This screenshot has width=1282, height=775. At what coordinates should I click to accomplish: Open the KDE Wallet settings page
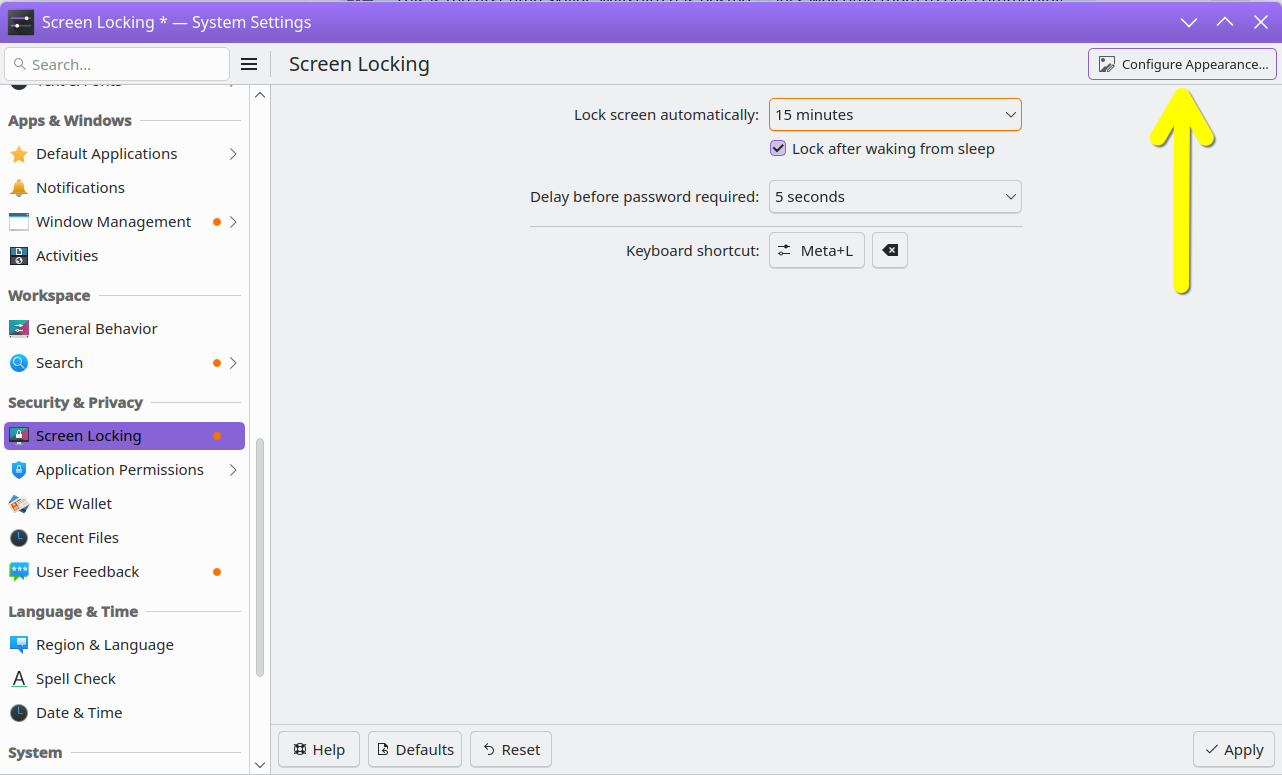[x=124, y=504]
